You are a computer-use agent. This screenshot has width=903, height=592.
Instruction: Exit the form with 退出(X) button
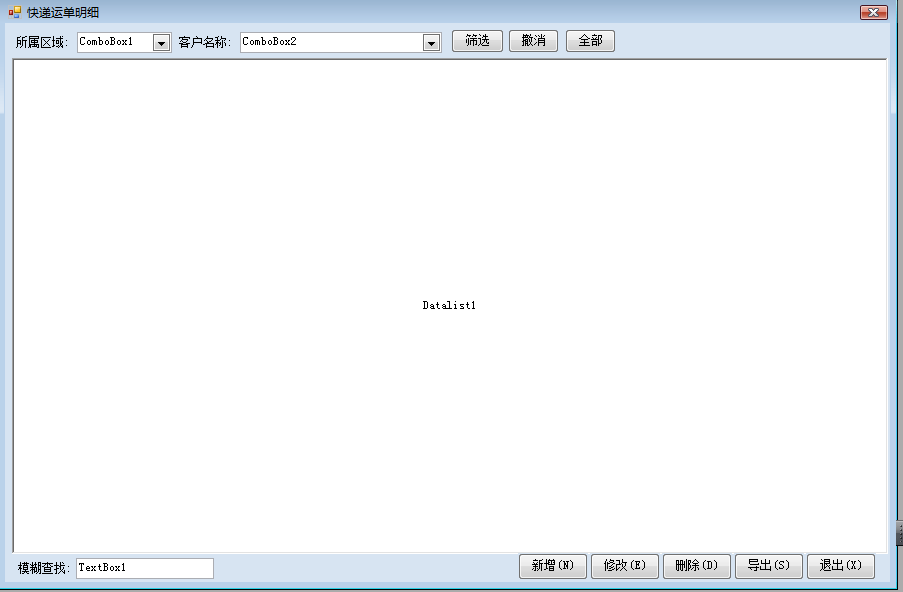click(x=841, y=566)
